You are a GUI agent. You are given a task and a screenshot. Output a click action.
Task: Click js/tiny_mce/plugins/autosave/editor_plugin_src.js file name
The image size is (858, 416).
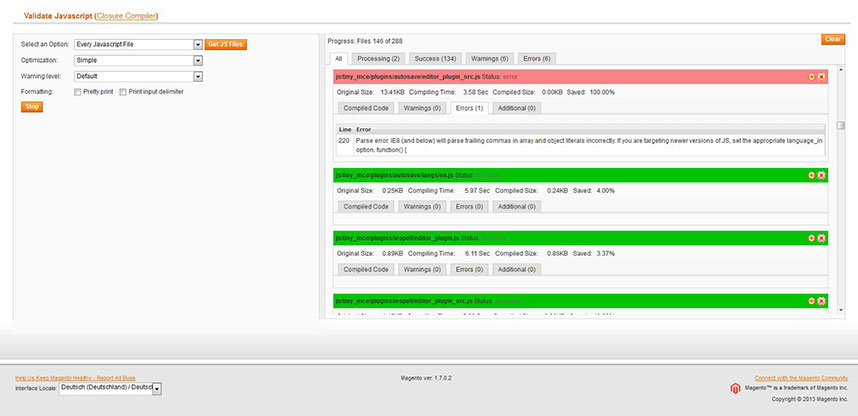(408, 77)
